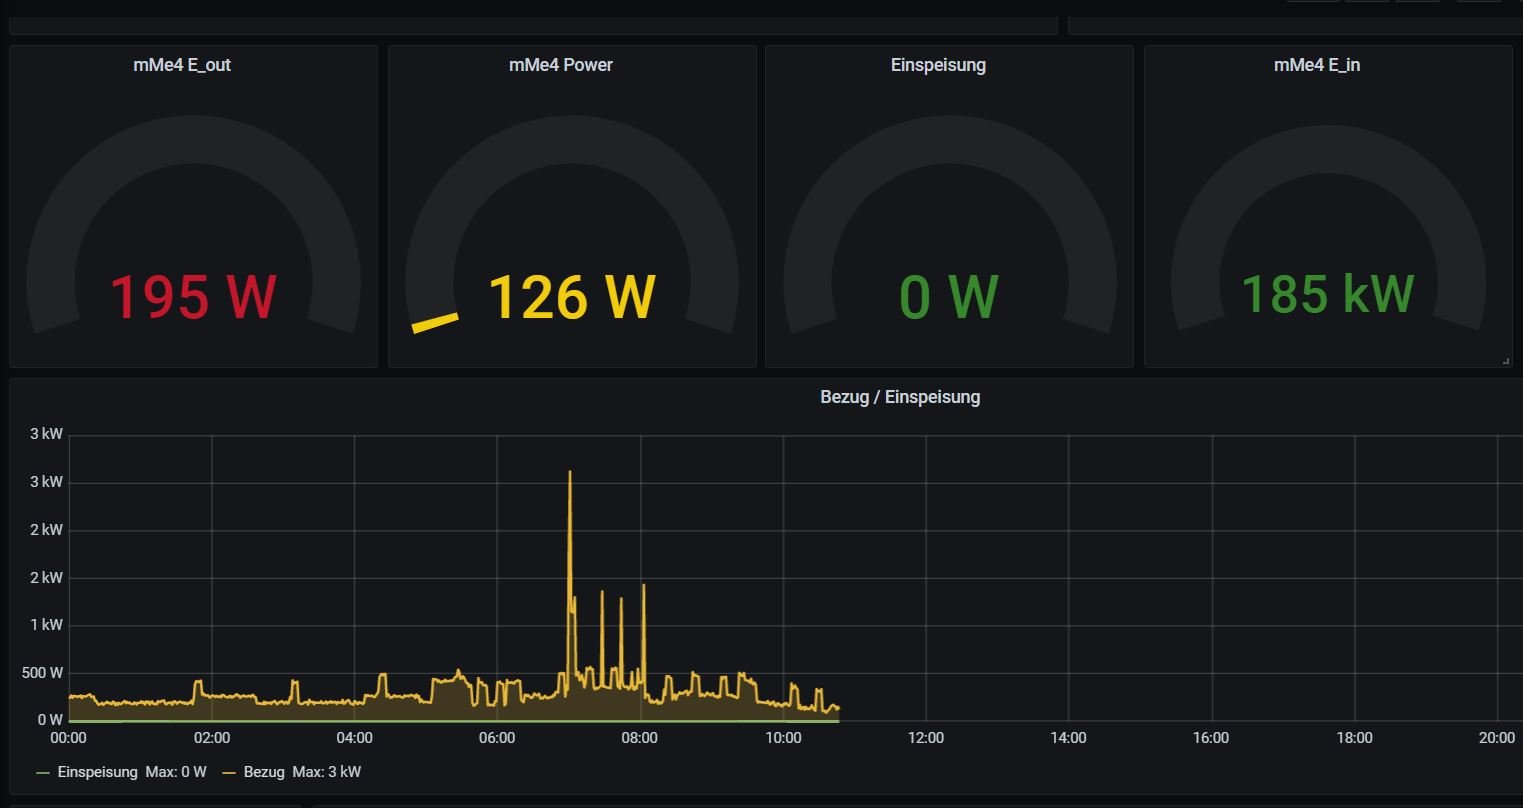The width and height of the screenshot is (1523, 808).
Task: Click the yellow Bezug legend color line
Action: click(x=229, y=773)
